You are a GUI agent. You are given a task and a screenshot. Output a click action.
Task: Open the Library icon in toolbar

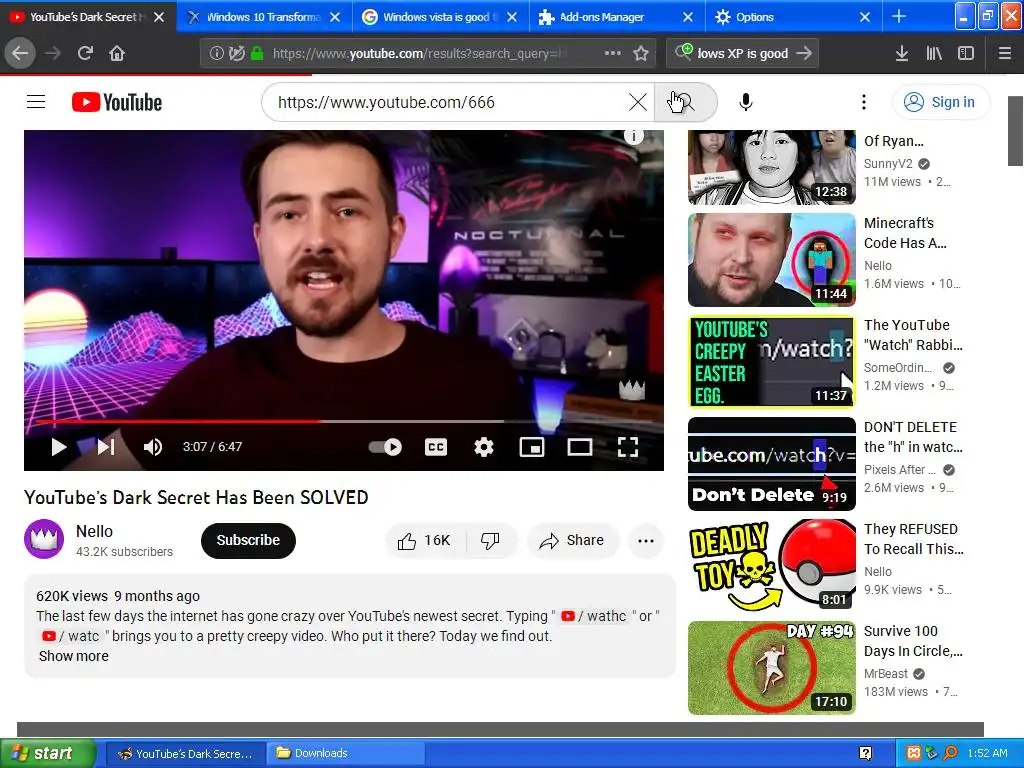pos(934,53)
